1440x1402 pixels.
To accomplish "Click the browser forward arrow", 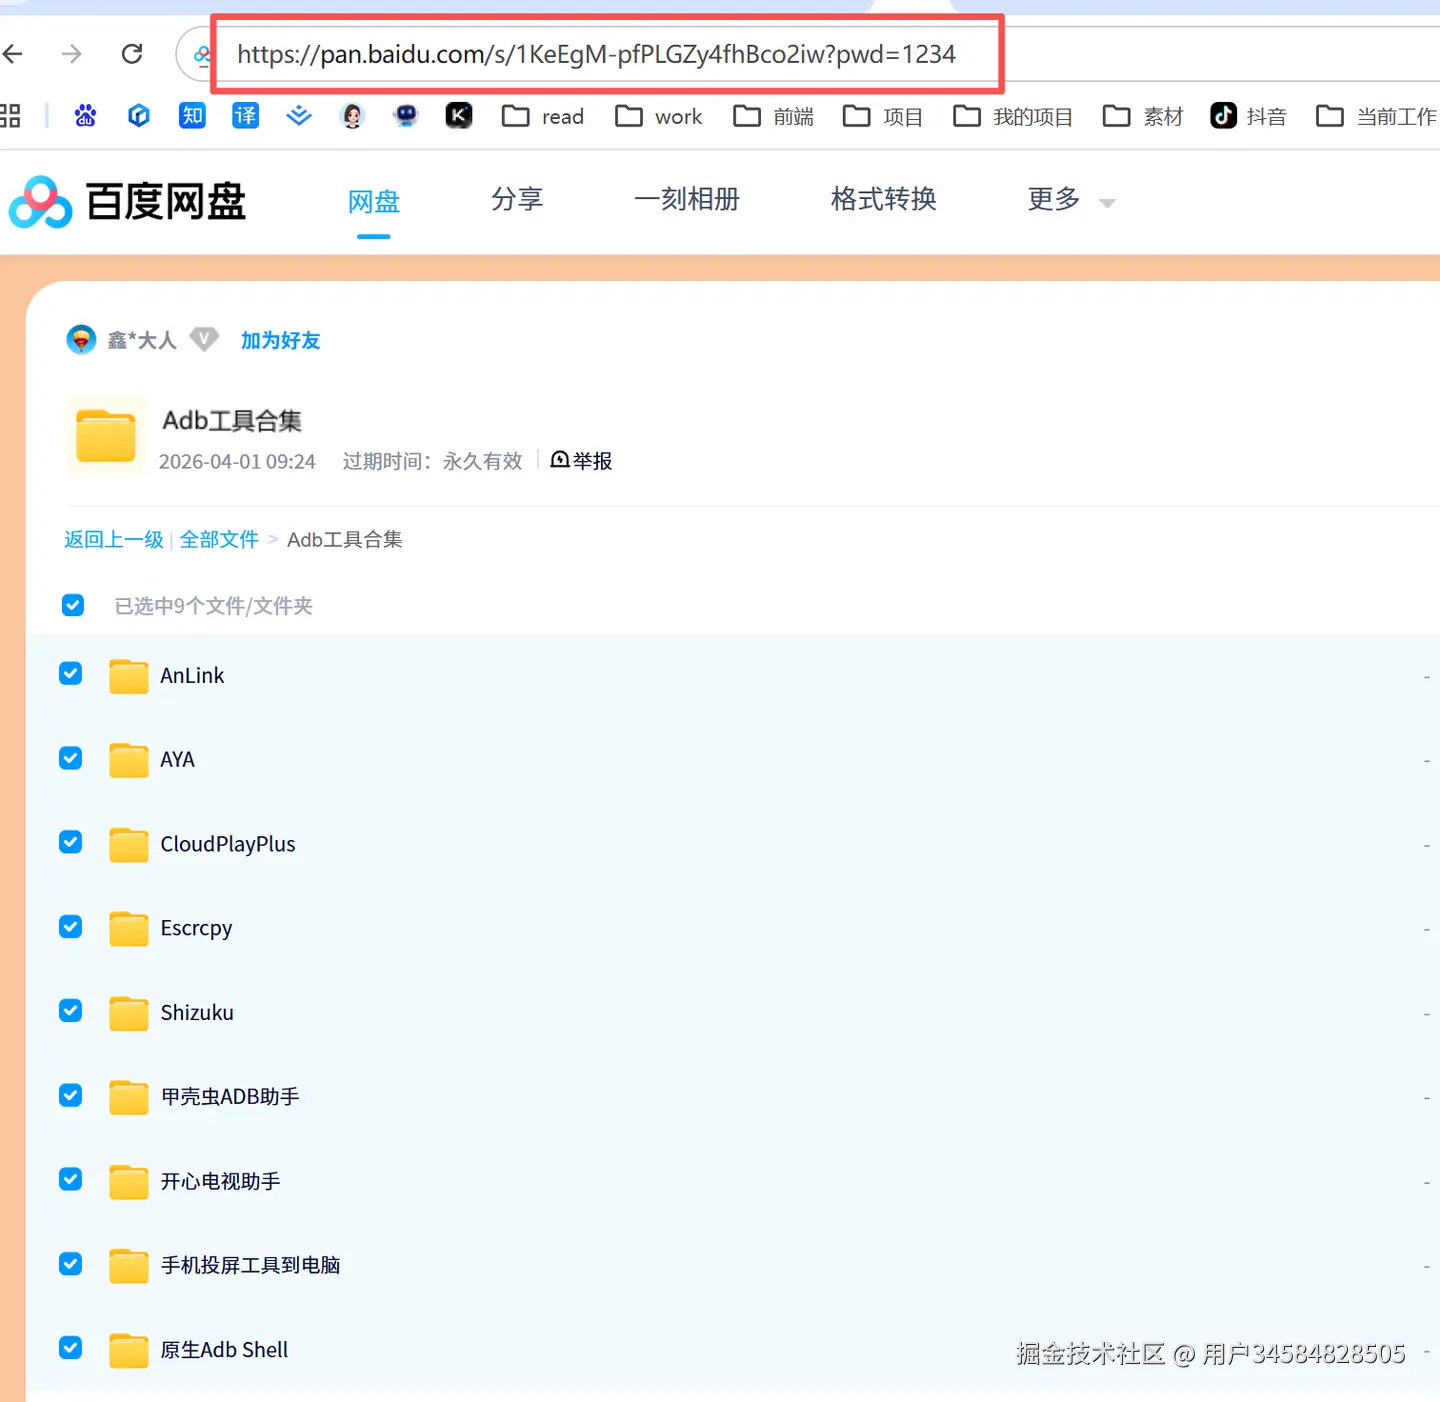I will click(72, 54).
